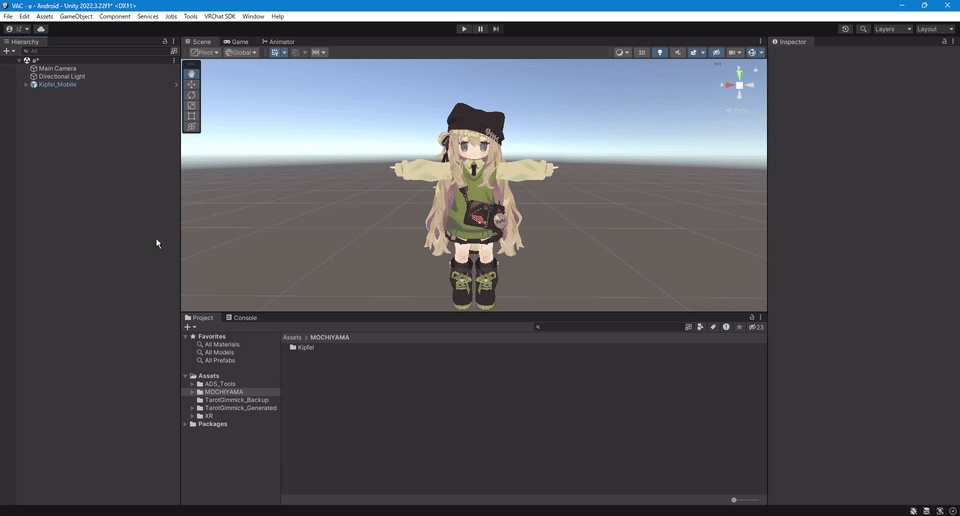This screenshot has height=516, width=960.
Task: Open the draw mode shading dropdown
Action: click(x=622, y=53)
